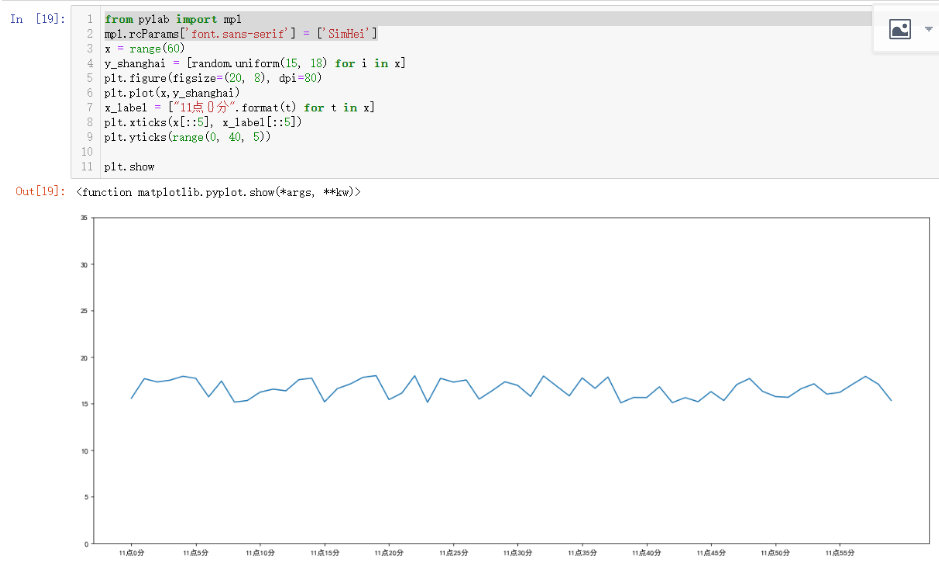Viewport: 939px width, 564px height.
Task: Click the x-axis label '11点45分'
Action: pos(711,553)
